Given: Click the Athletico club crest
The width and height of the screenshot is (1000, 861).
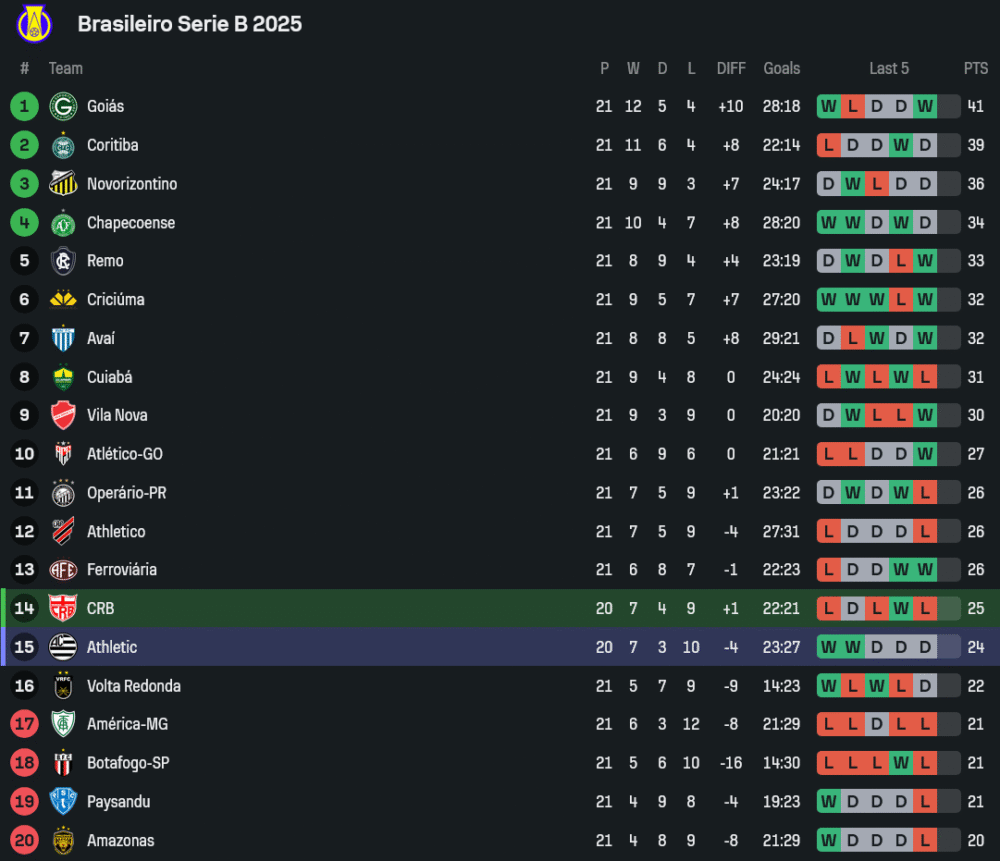Looking at the screenshot, I should coord(63,532).
